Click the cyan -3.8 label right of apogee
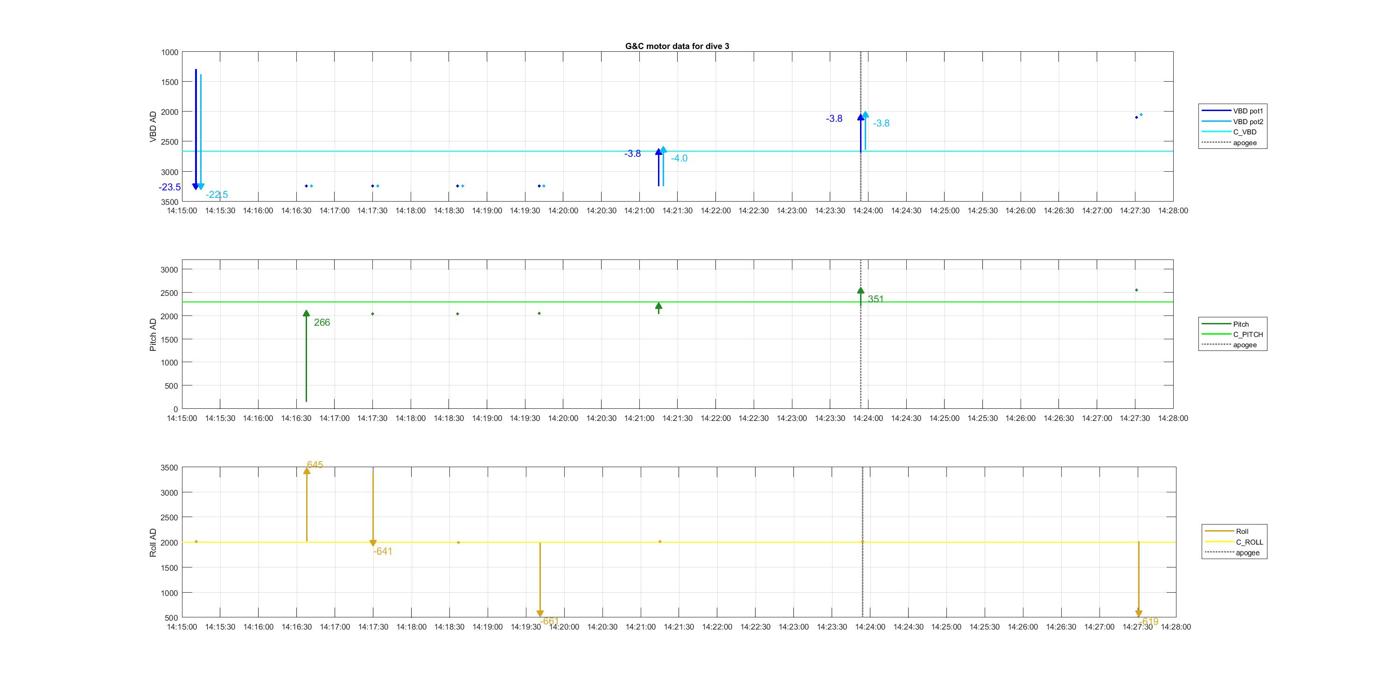 tap(881, 123)
